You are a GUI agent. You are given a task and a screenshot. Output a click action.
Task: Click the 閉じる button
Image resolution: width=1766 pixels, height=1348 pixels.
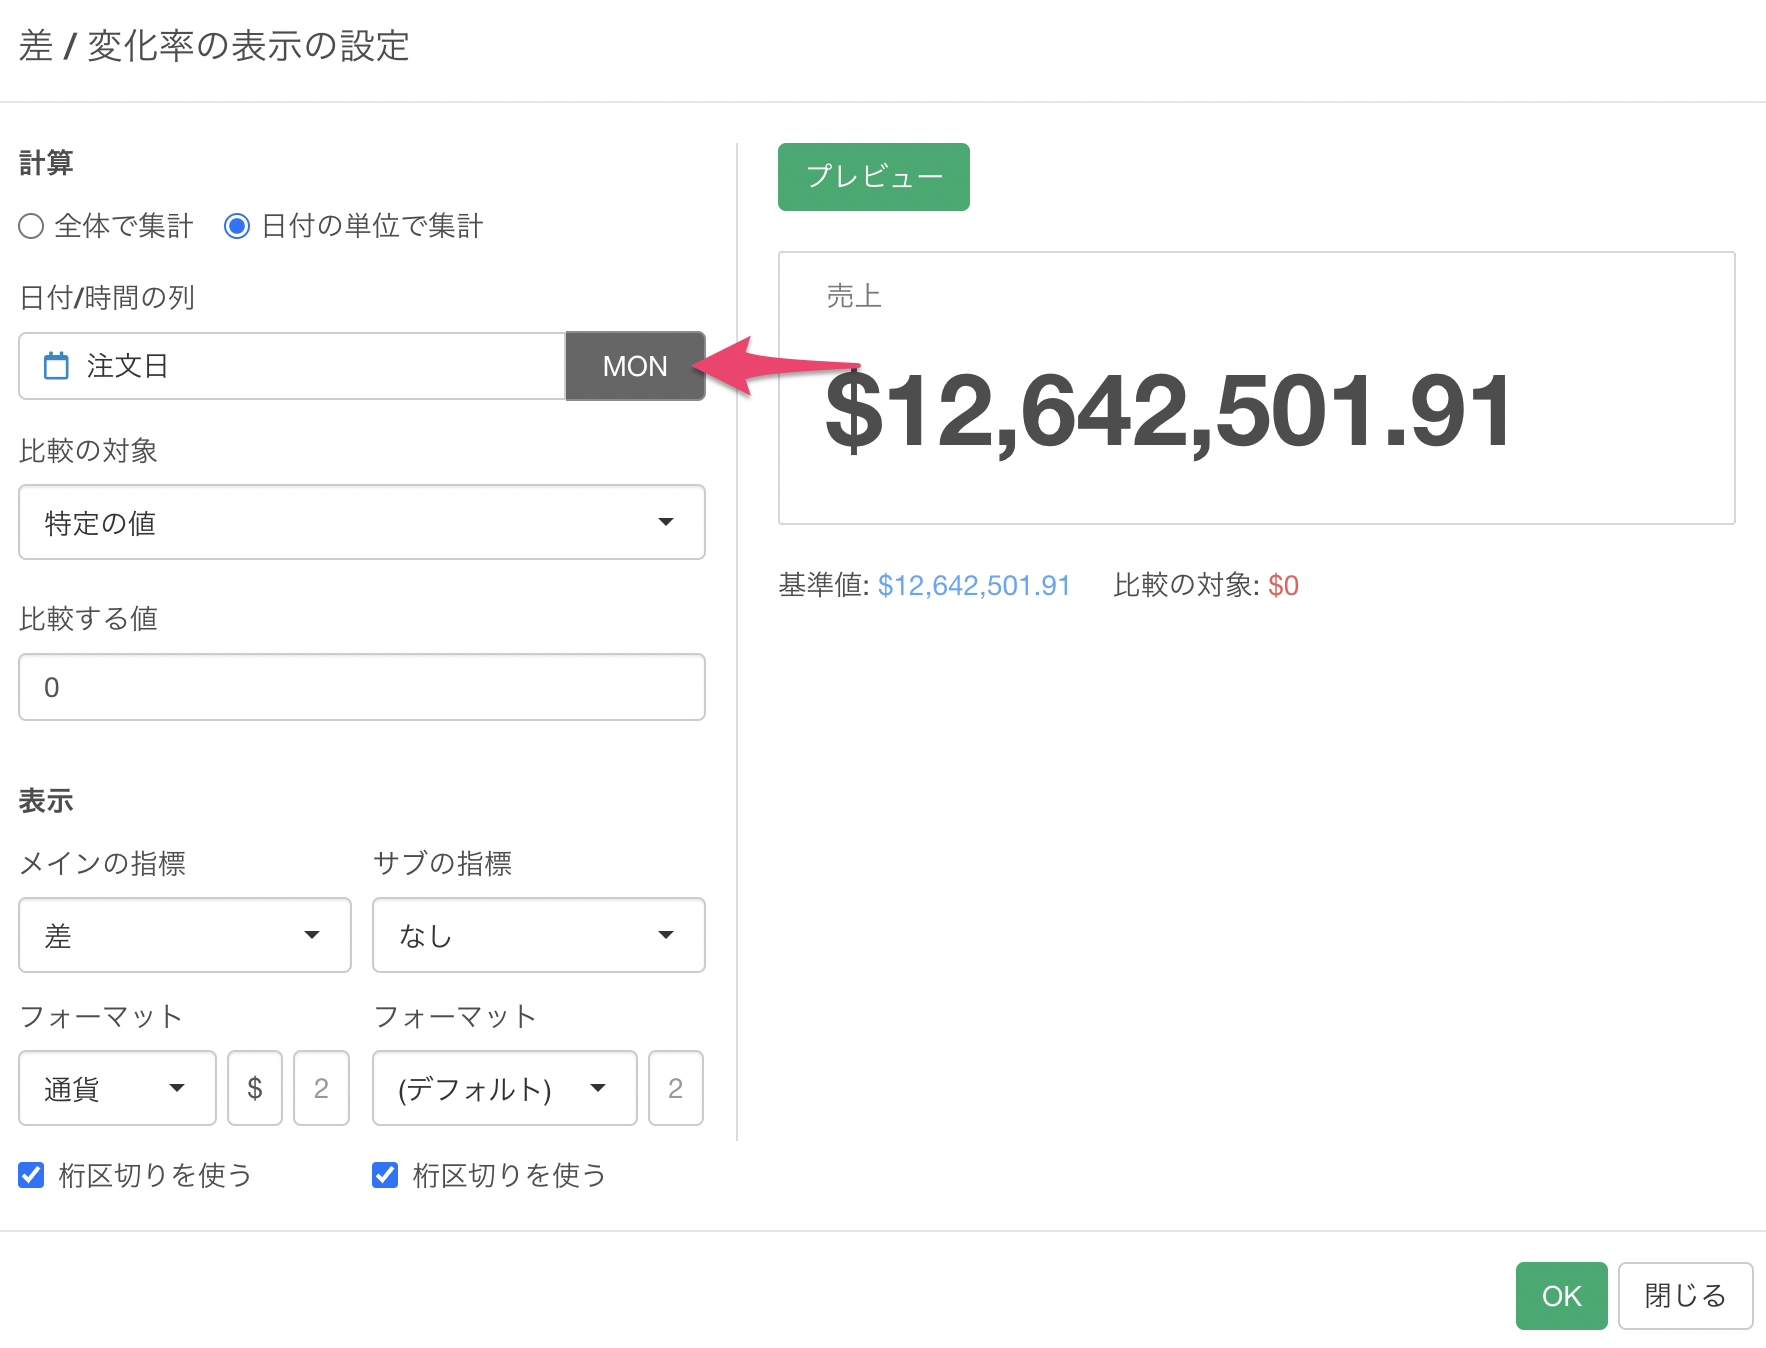[1685, 1296]
